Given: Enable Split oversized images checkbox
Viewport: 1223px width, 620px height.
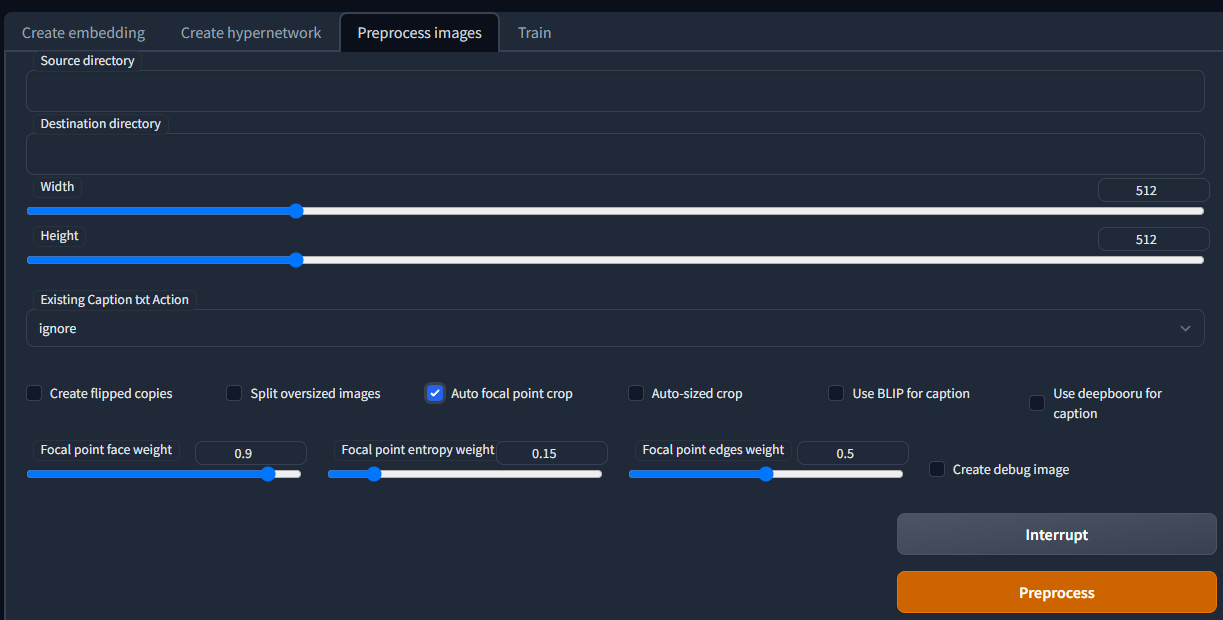Looking at the screenshot, I should click(235, 393).
